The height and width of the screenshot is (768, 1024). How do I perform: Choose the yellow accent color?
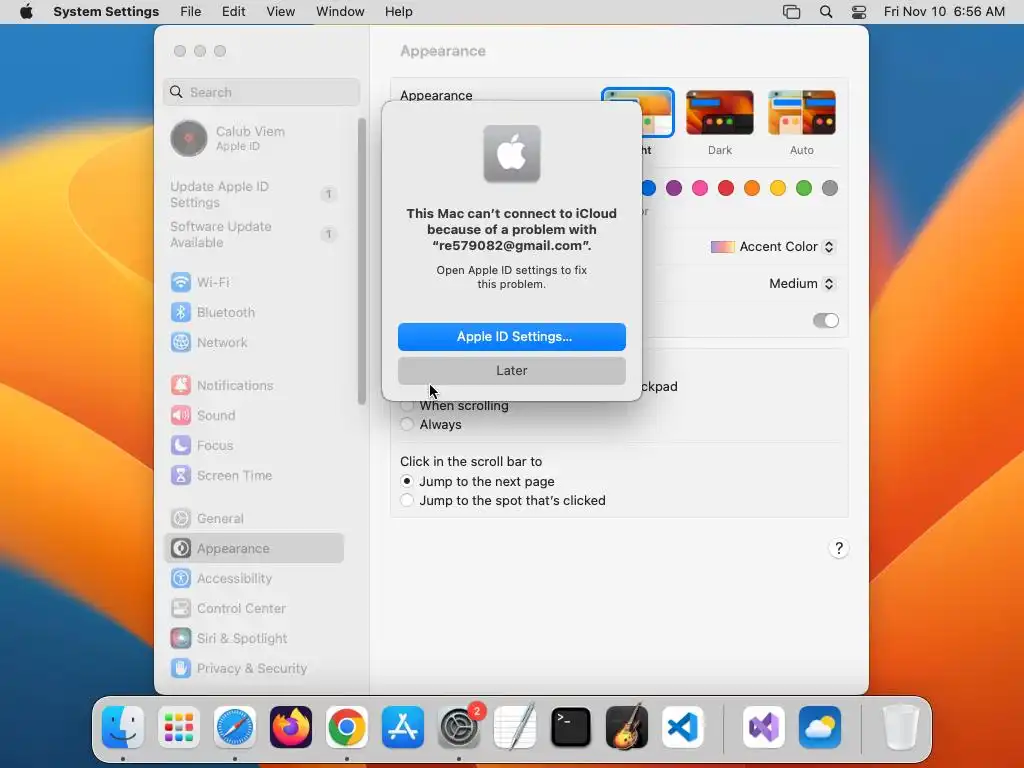(x=778, y=189)
